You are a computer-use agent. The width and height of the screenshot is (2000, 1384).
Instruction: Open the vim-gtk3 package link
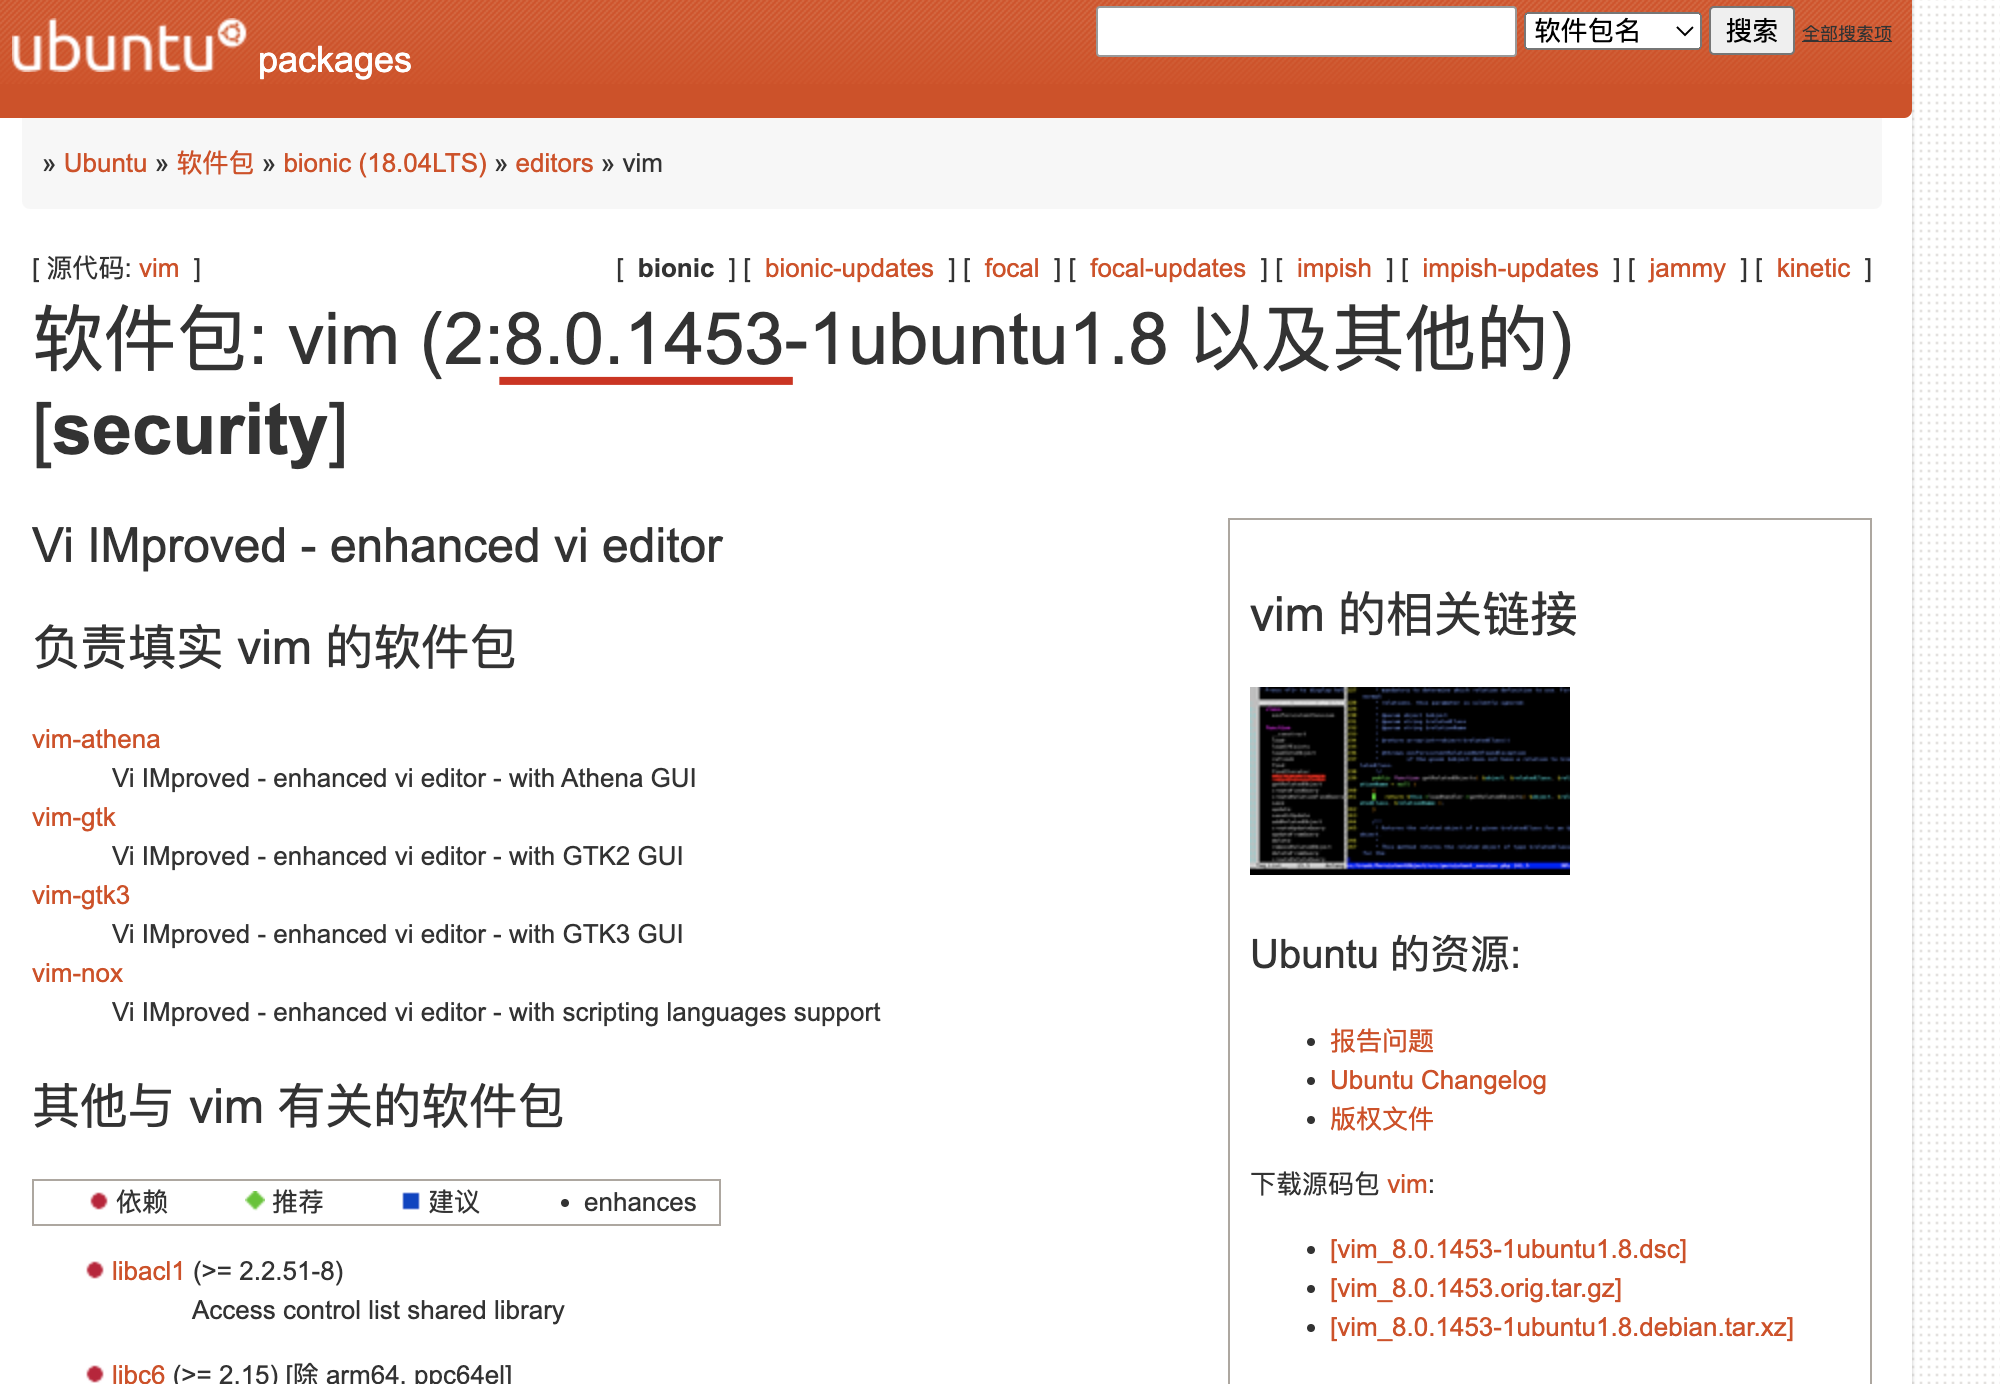click(x=81, y=895)
